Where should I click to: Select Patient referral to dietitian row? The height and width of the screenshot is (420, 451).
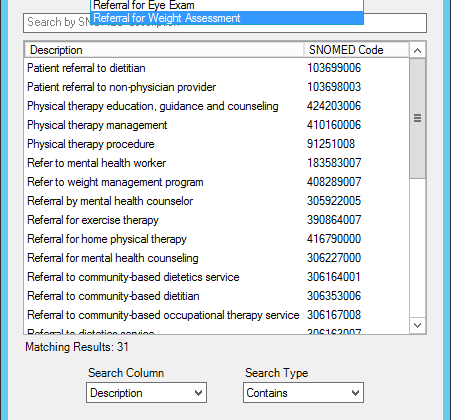(x=217, y=68)
